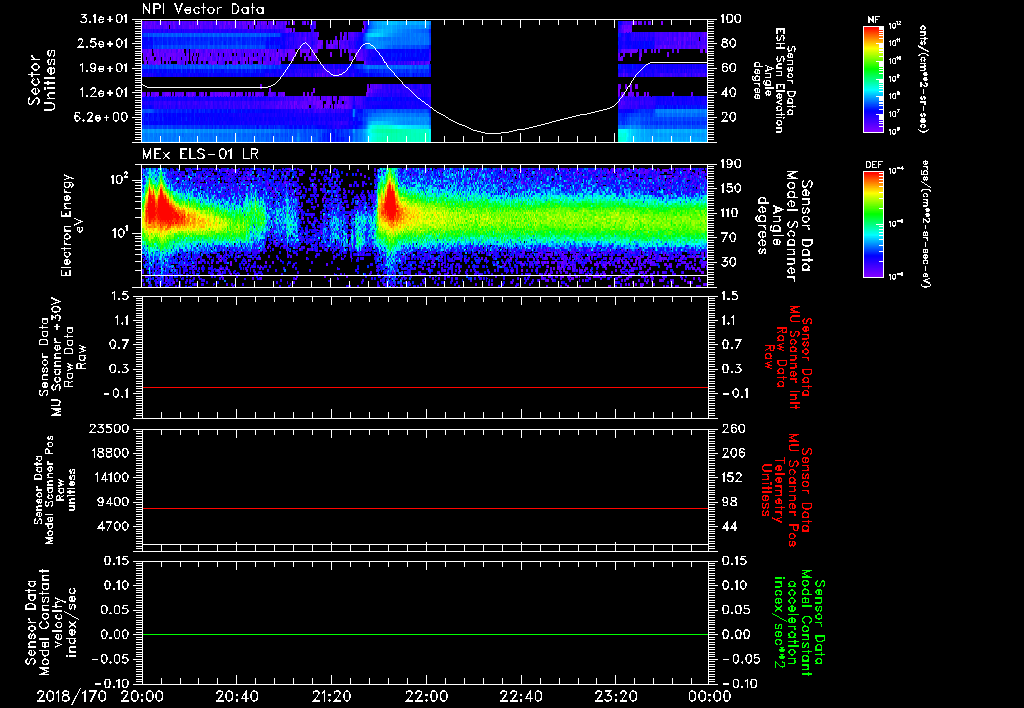Image resolution: width=1024 pixels, height=708 pixels.
Task: Click the "cnts/(cm**2-sr-sec)" units label
Action: (923, 79)
